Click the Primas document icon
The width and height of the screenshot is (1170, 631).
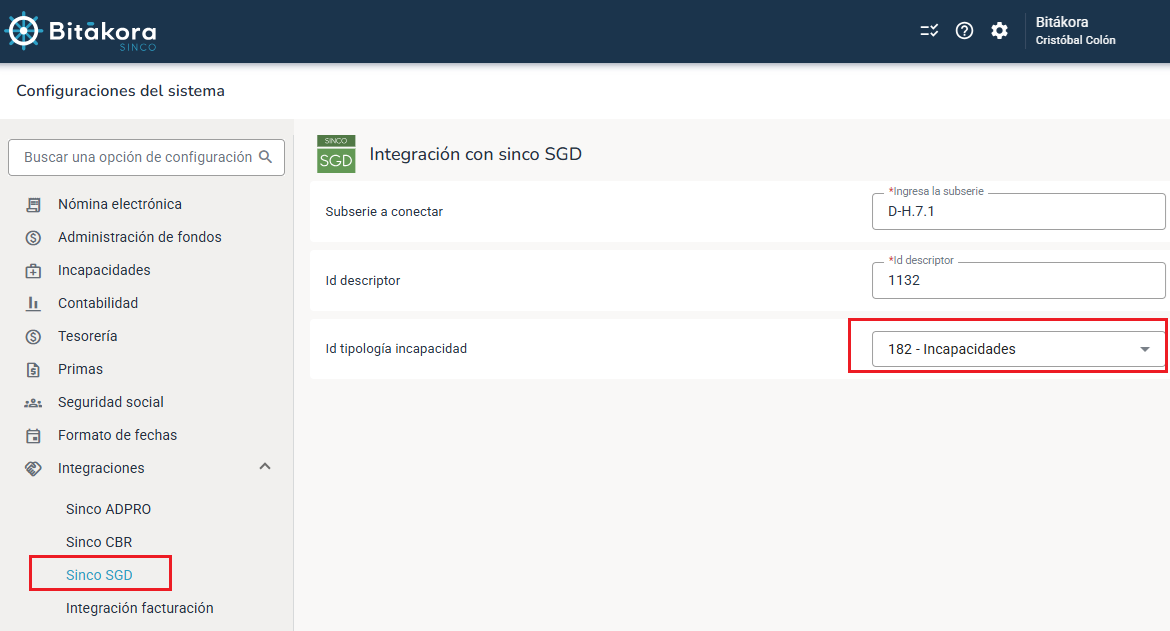coord(32,369)
